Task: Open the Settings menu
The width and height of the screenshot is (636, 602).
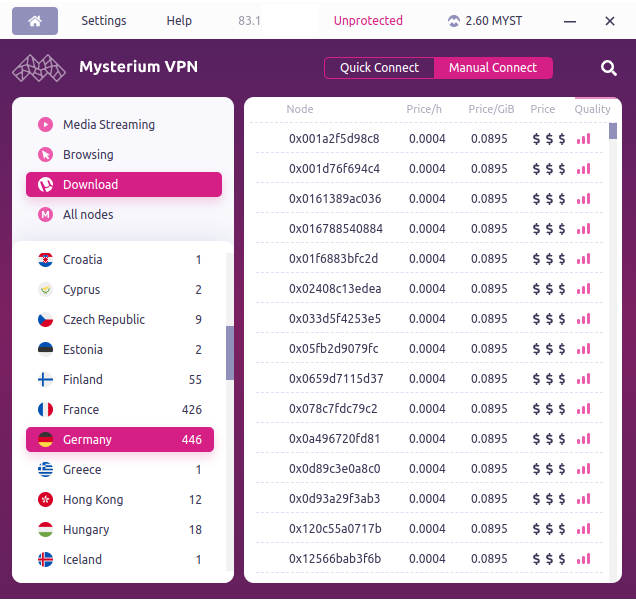Action: point(103,21)
